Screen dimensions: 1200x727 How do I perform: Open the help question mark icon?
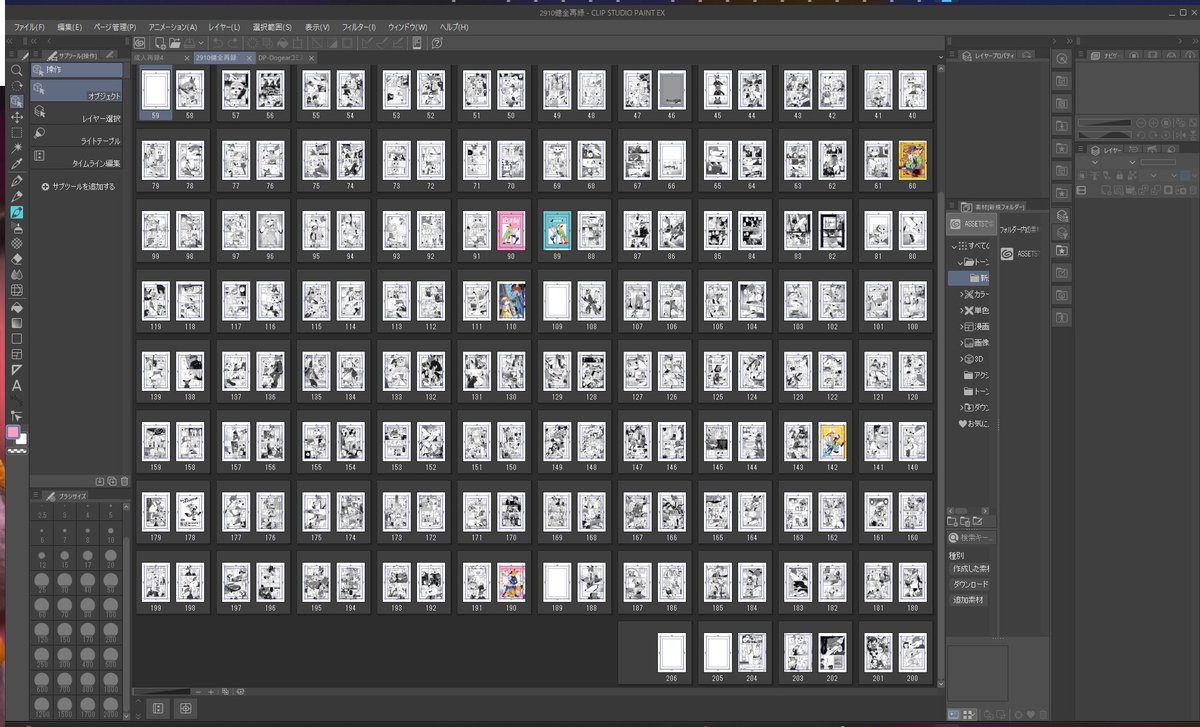click(436, 43)
